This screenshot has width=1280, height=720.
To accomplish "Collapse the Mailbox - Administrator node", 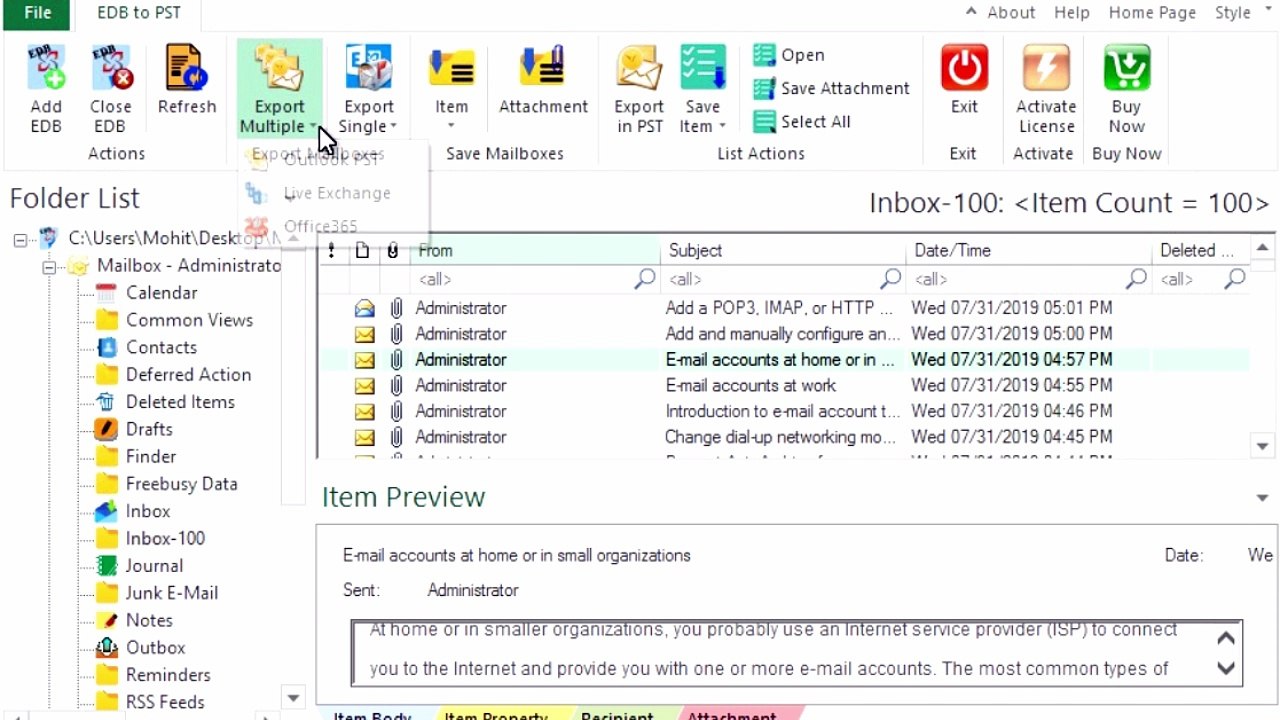I will (48, 267).
